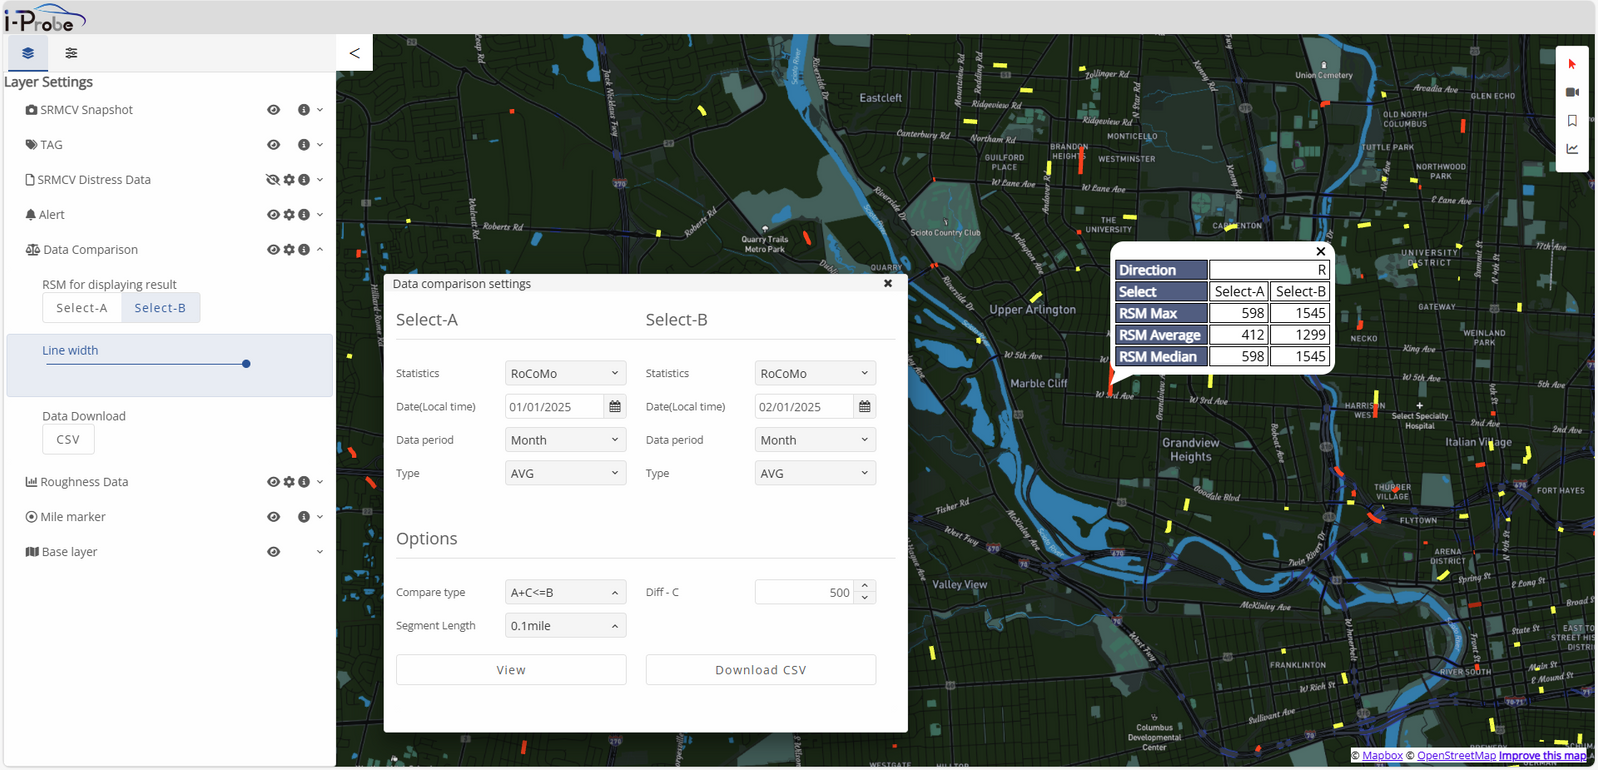Open the sliders settings tab
Viewport: 1598px width, 770px height.
pyautogui.click(x=71, y=53)
